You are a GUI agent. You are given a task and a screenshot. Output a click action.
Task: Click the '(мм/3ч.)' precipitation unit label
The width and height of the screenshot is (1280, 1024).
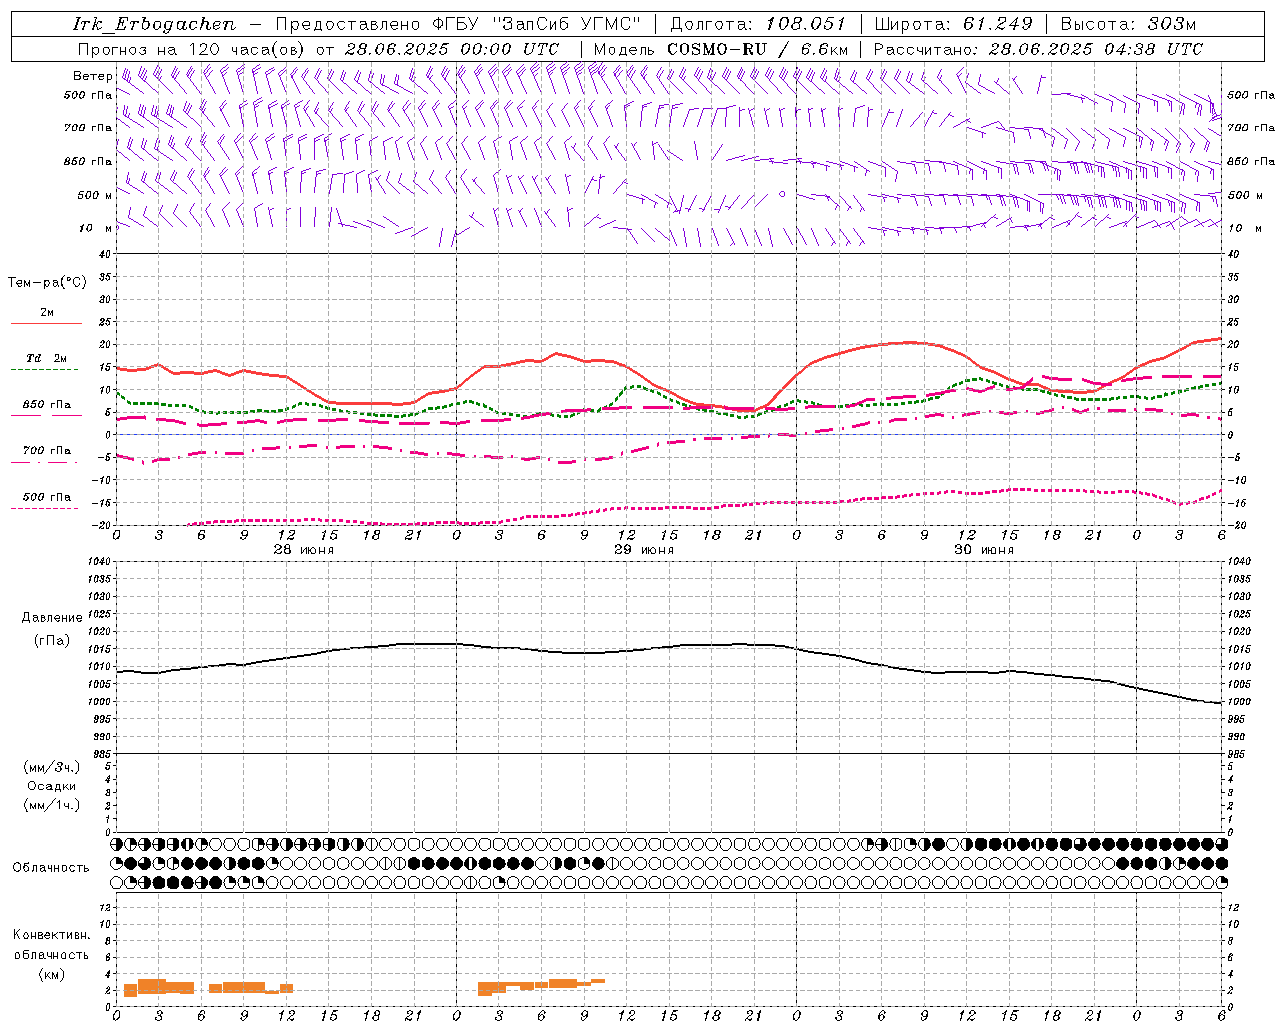tap(52, 767)
